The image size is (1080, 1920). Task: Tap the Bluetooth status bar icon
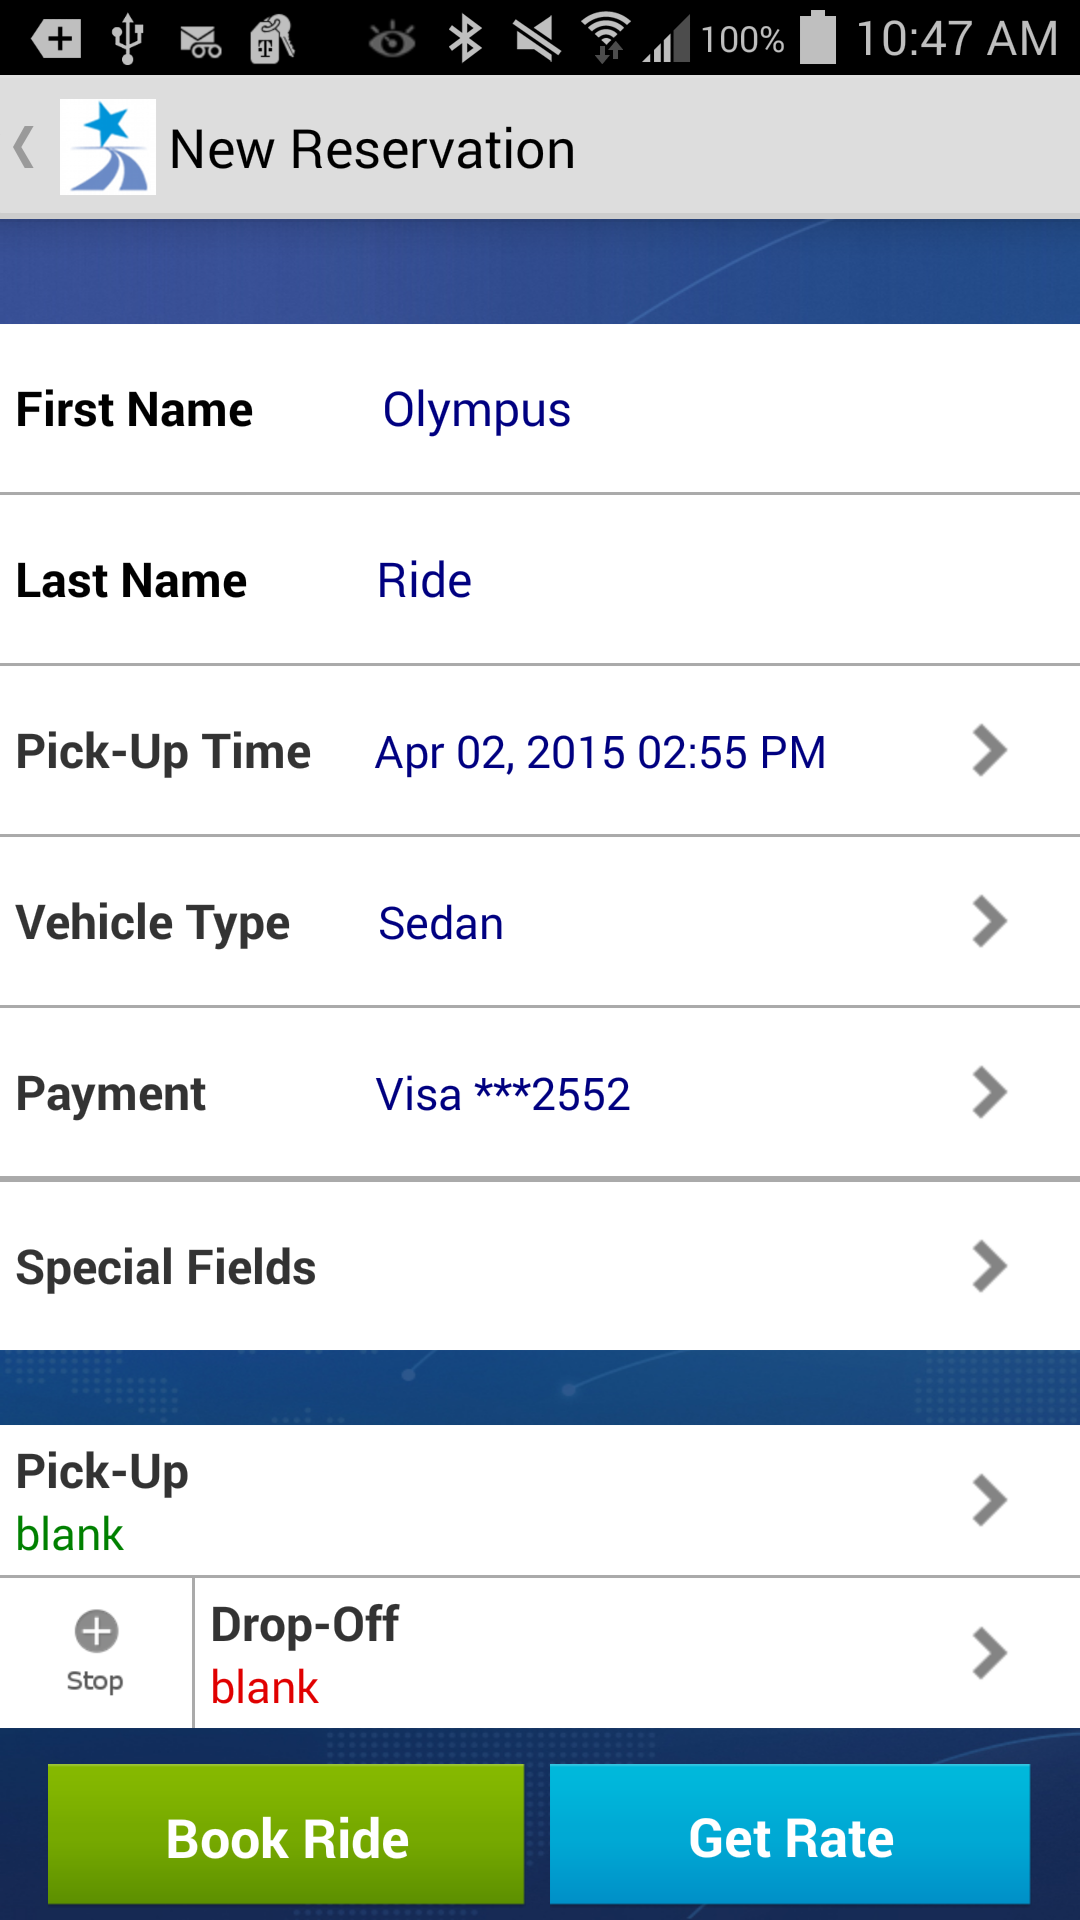click(465, 39)
